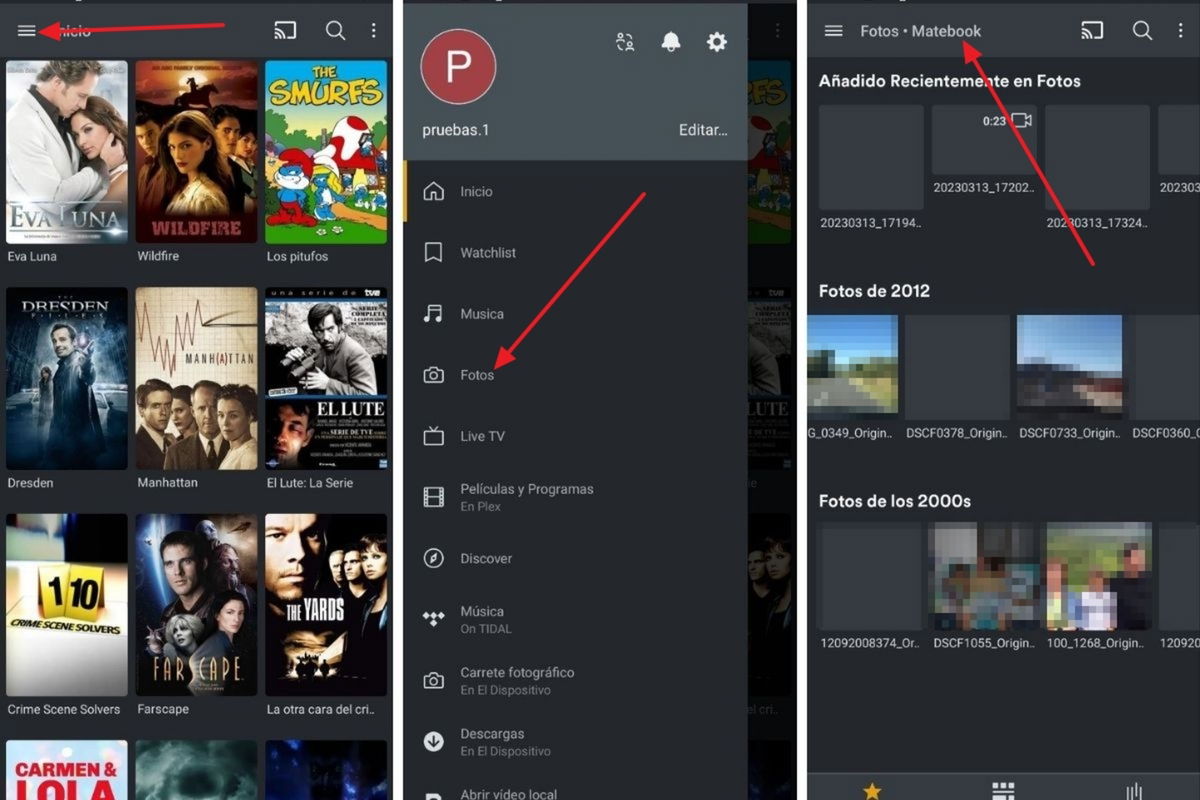The width and height of the screenshot is (1200, 800).
Task: Open search on the home screen
Action: 335,31
